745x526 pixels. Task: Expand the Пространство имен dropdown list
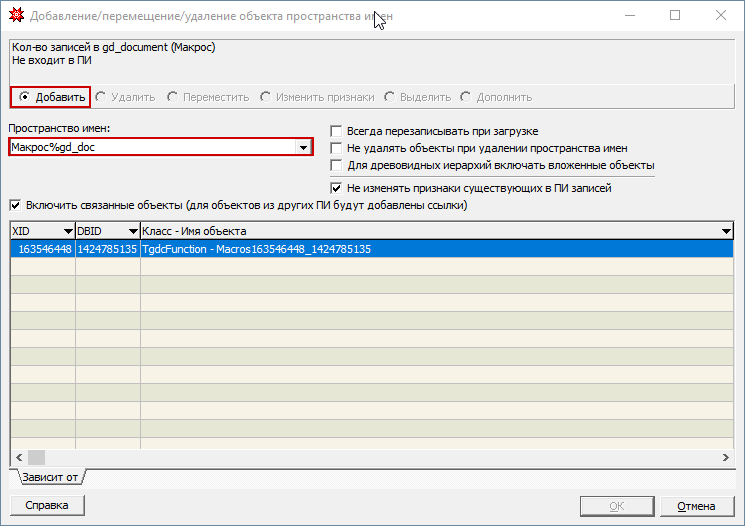click(302, 148)
